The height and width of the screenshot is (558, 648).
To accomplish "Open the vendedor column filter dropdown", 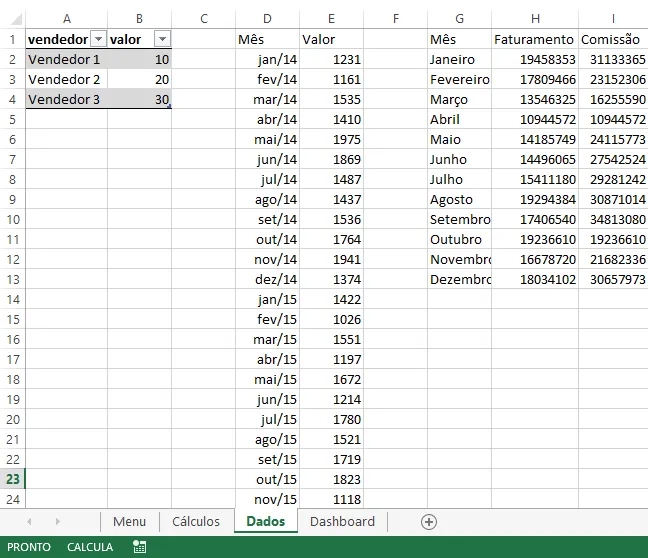I will coord(98,39).
